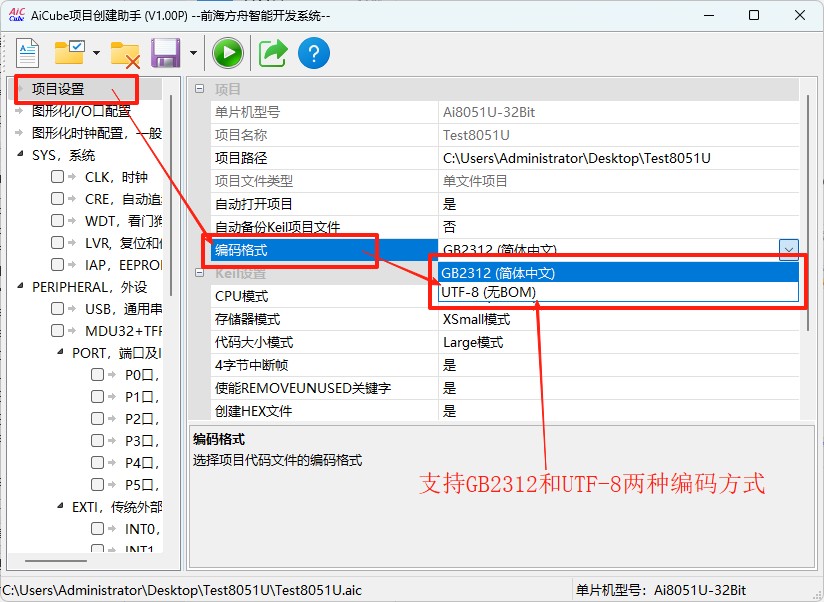Click the 项目路径 value field
Screen dimensions: 824x602
(x=619, y=158)
